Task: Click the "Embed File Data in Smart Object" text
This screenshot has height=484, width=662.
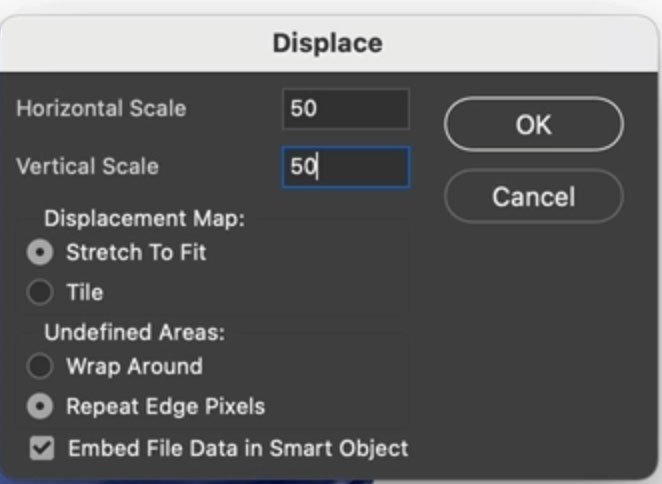Action: click(x=238, y=448)
